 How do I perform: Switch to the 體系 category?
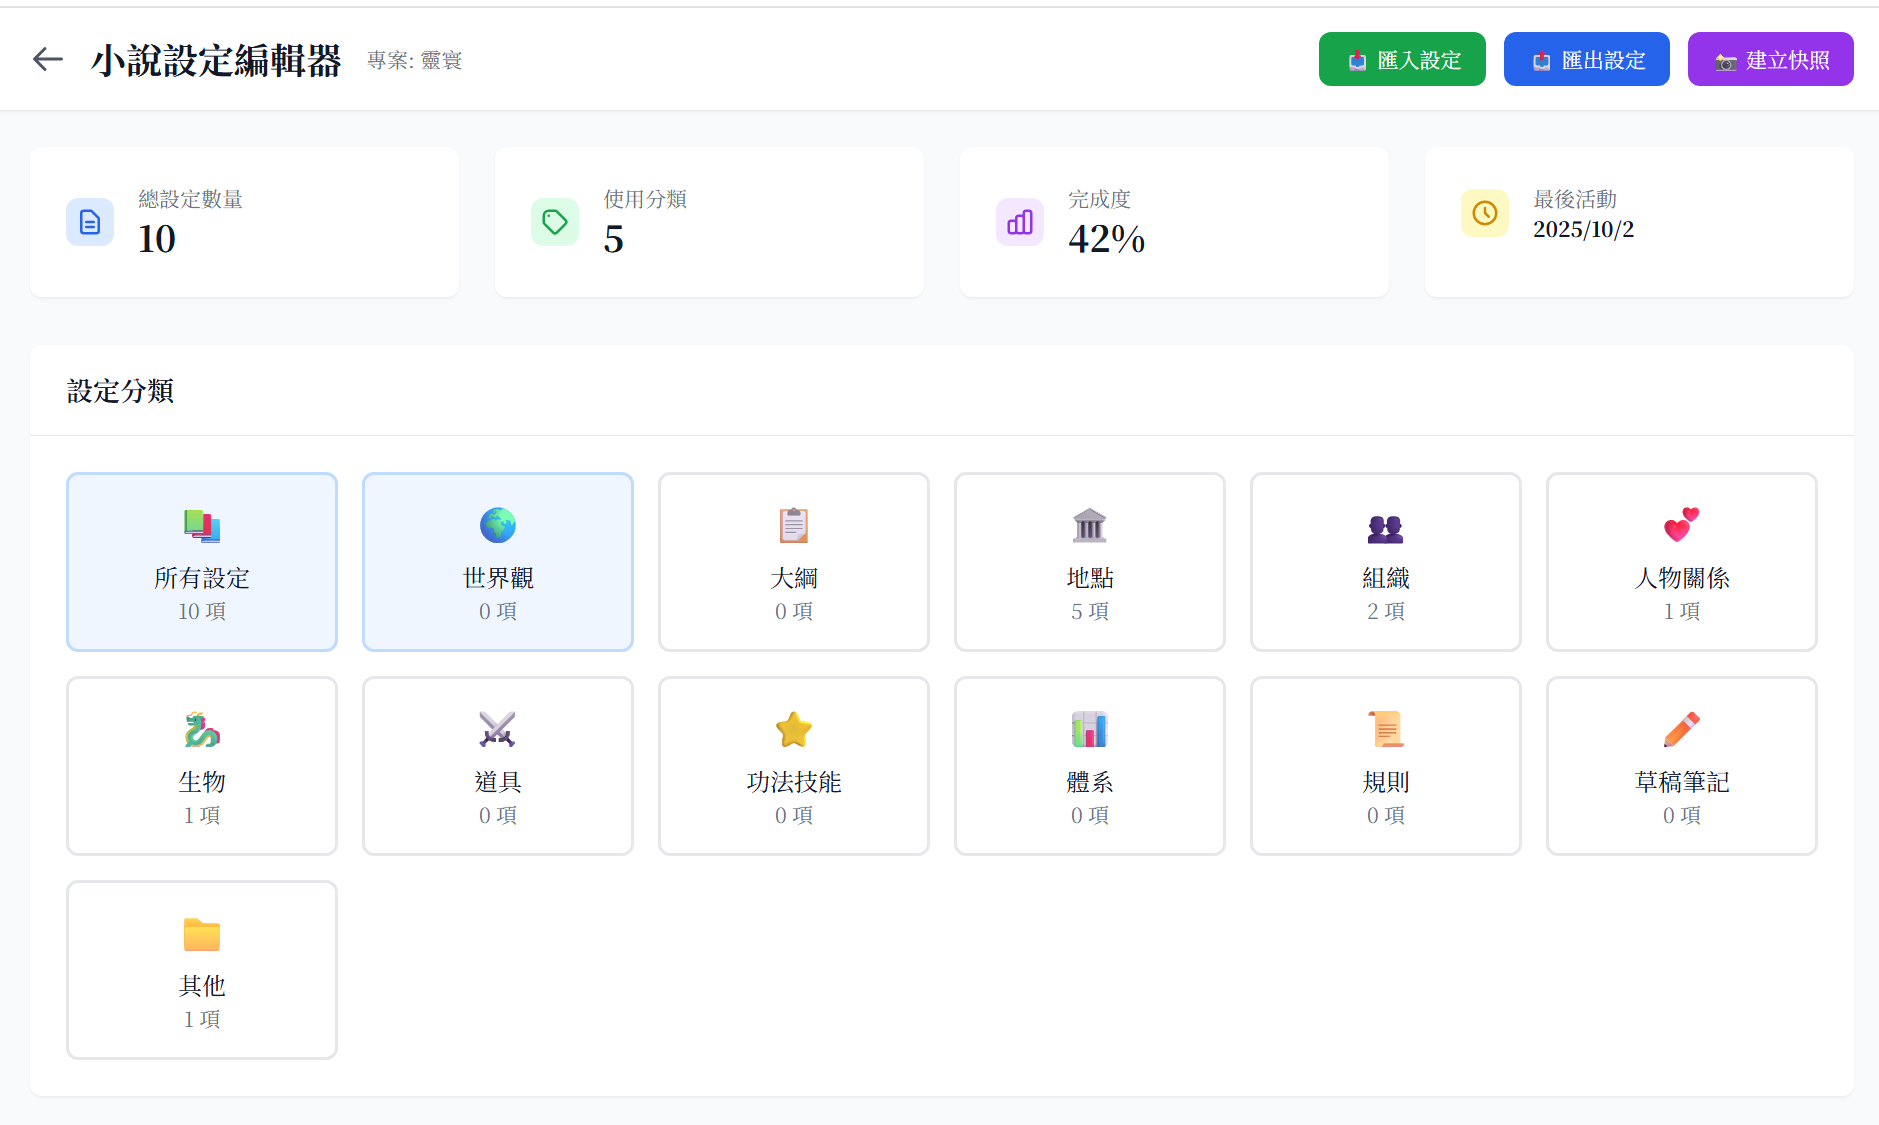[x=1089, y=765]
